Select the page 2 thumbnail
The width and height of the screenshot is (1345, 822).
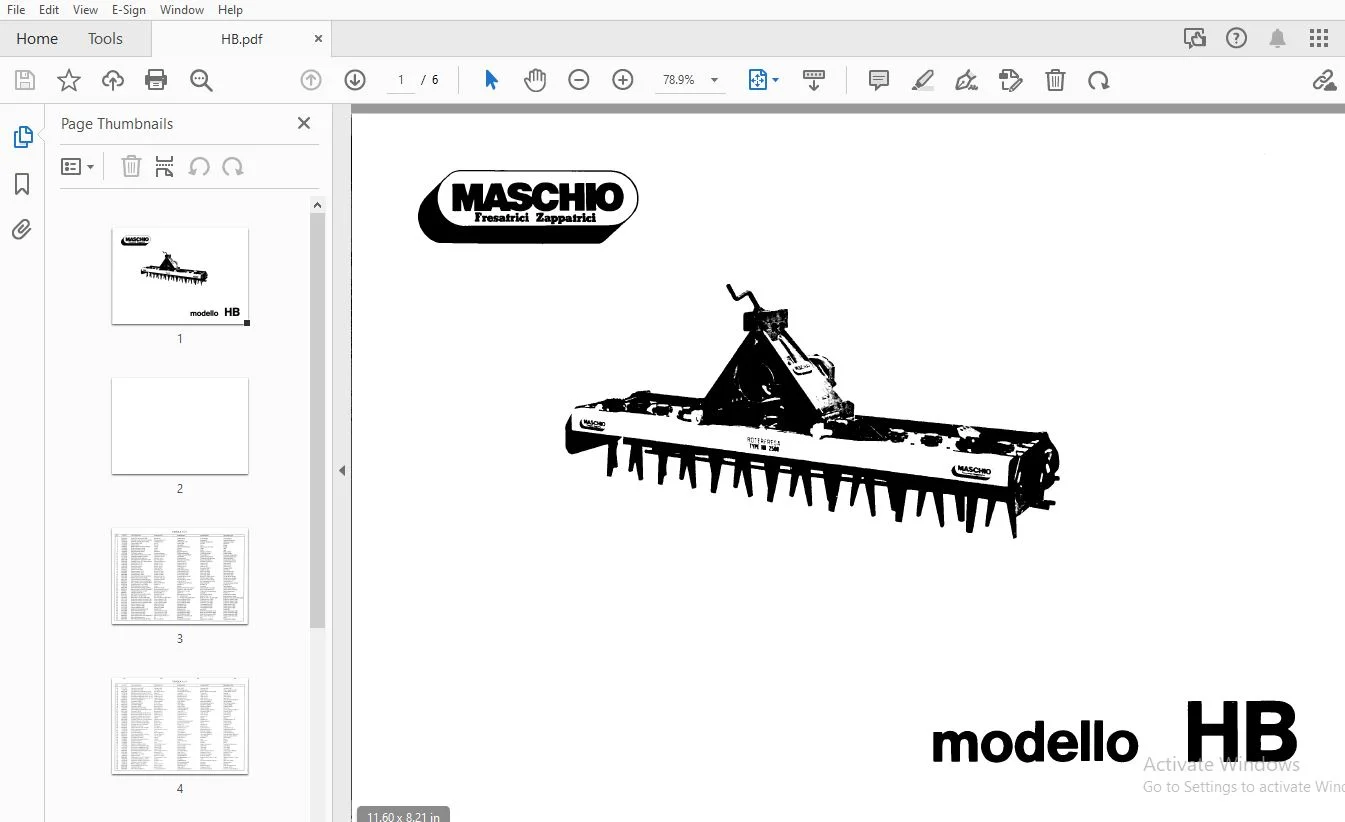click(180, 426)
